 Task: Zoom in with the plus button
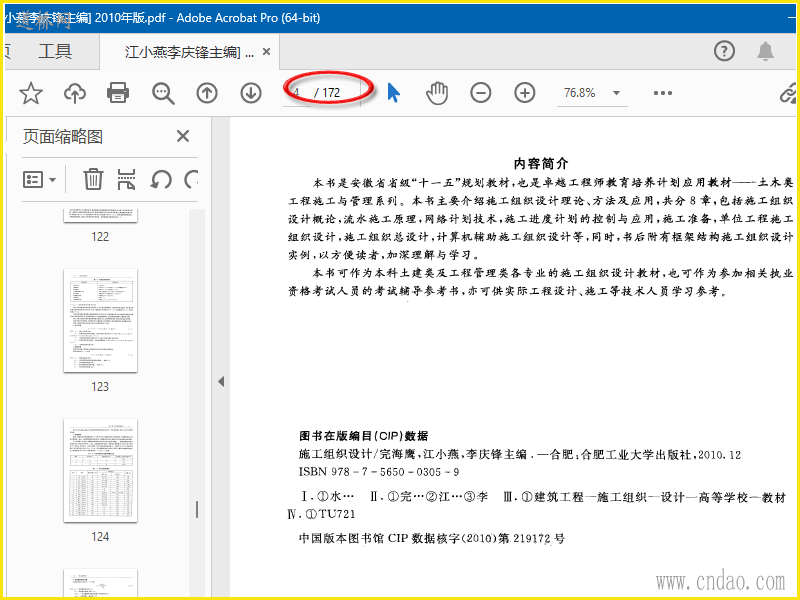pos(524,93)
